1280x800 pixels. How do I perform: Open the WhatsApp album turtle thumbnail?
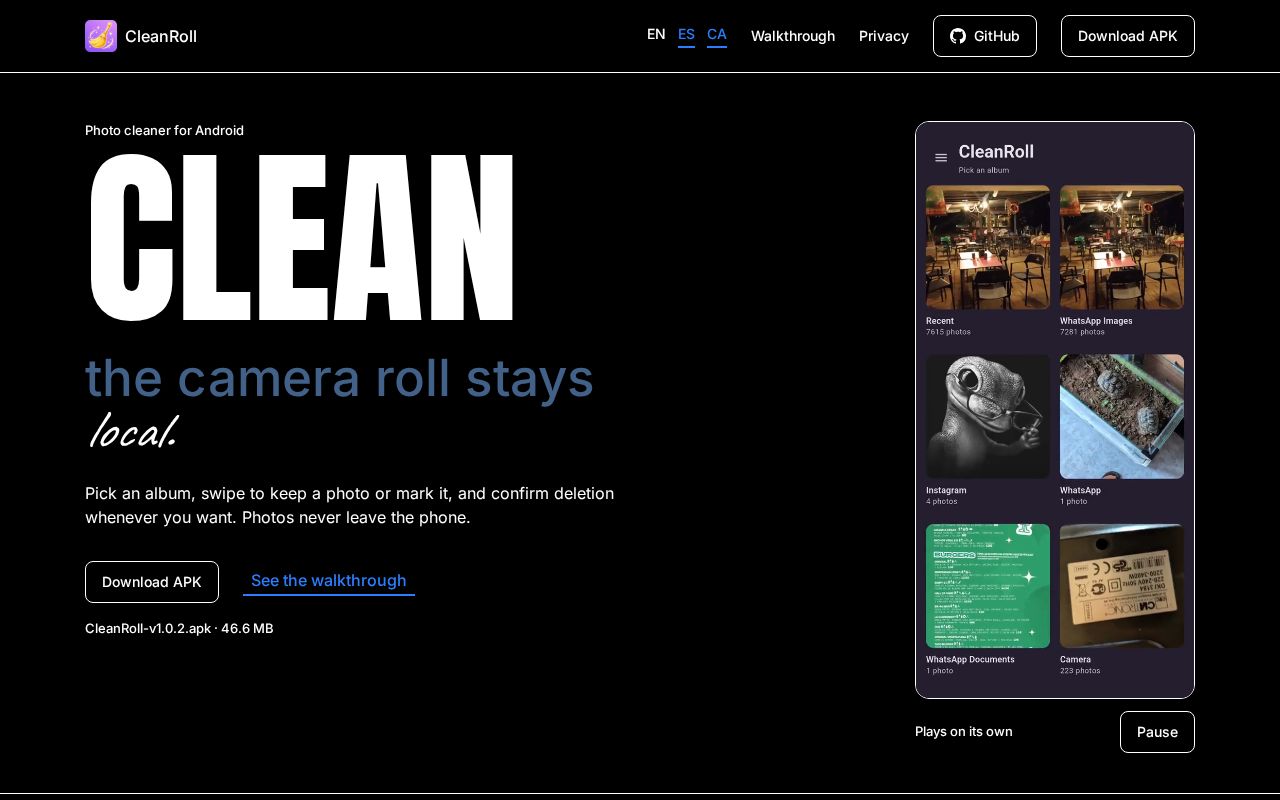1122,416
